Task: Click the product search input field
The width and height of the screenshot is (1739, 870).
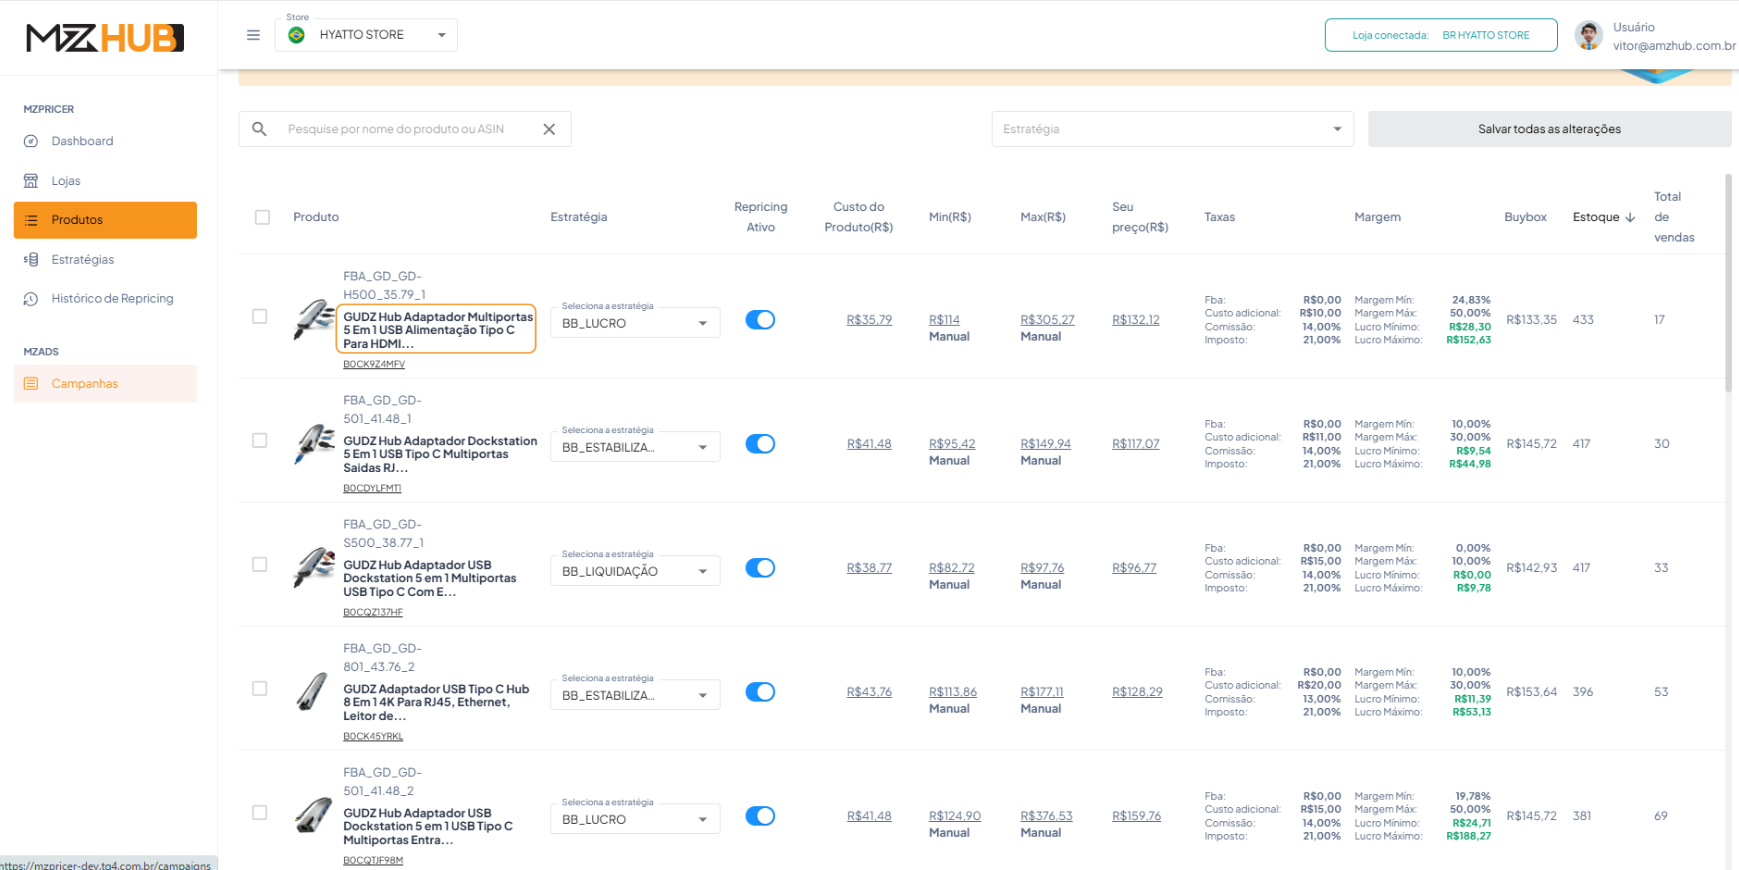Action: click(x=410, y=129)
